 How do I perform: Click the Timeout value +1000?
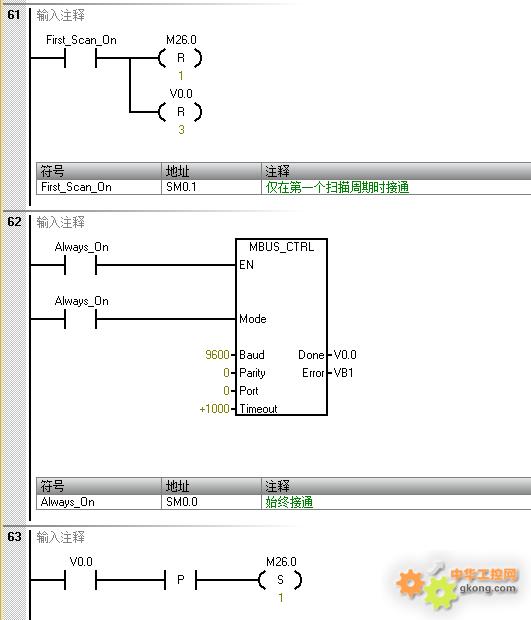pos(215,408)
